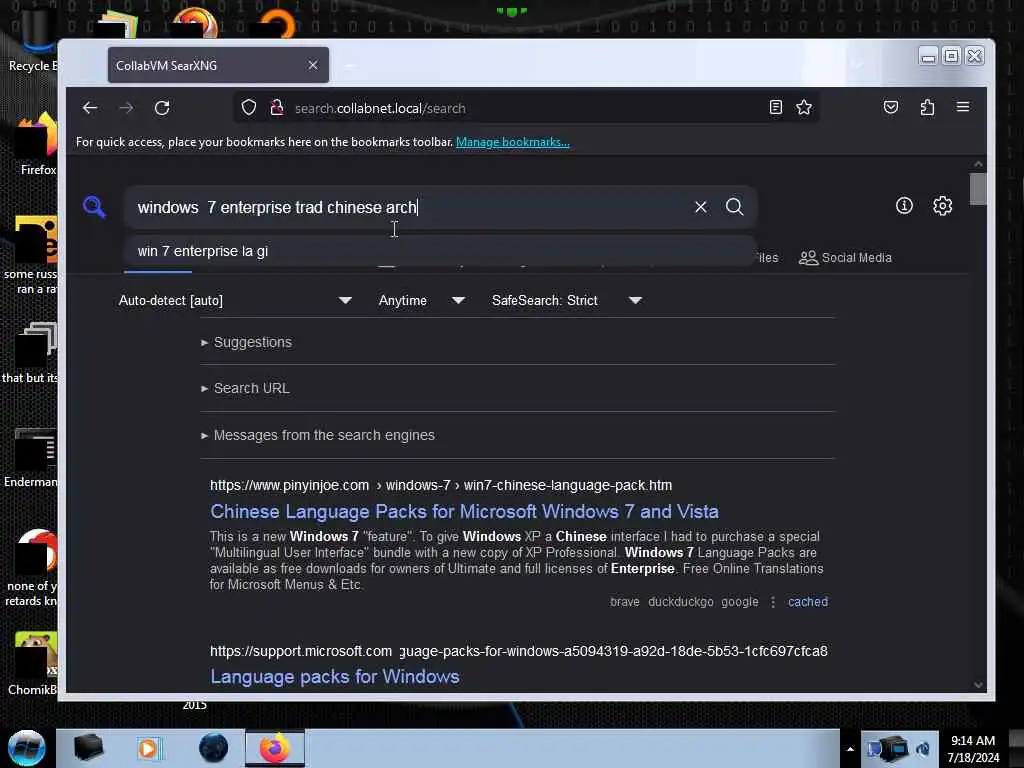Open Language packs for Windows result

pyautogui.click(x=334, y=677)
